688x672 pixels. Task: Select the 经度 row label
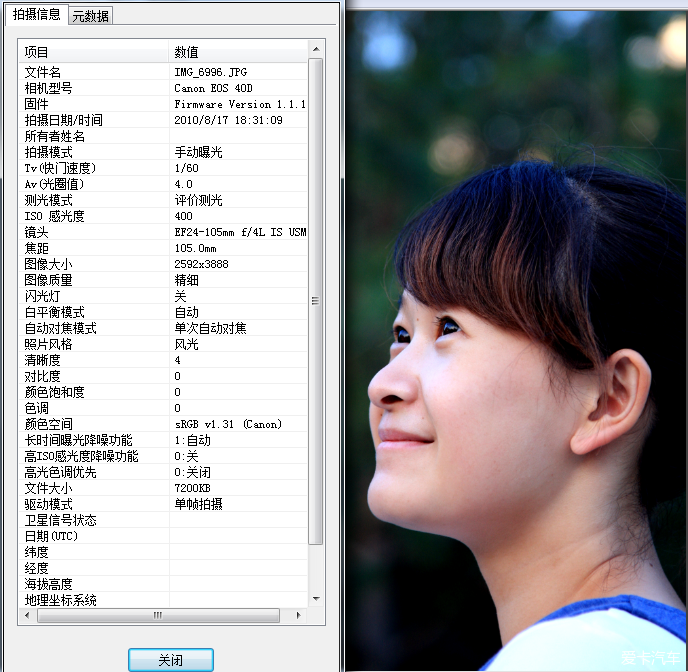[x=36, y=568]
